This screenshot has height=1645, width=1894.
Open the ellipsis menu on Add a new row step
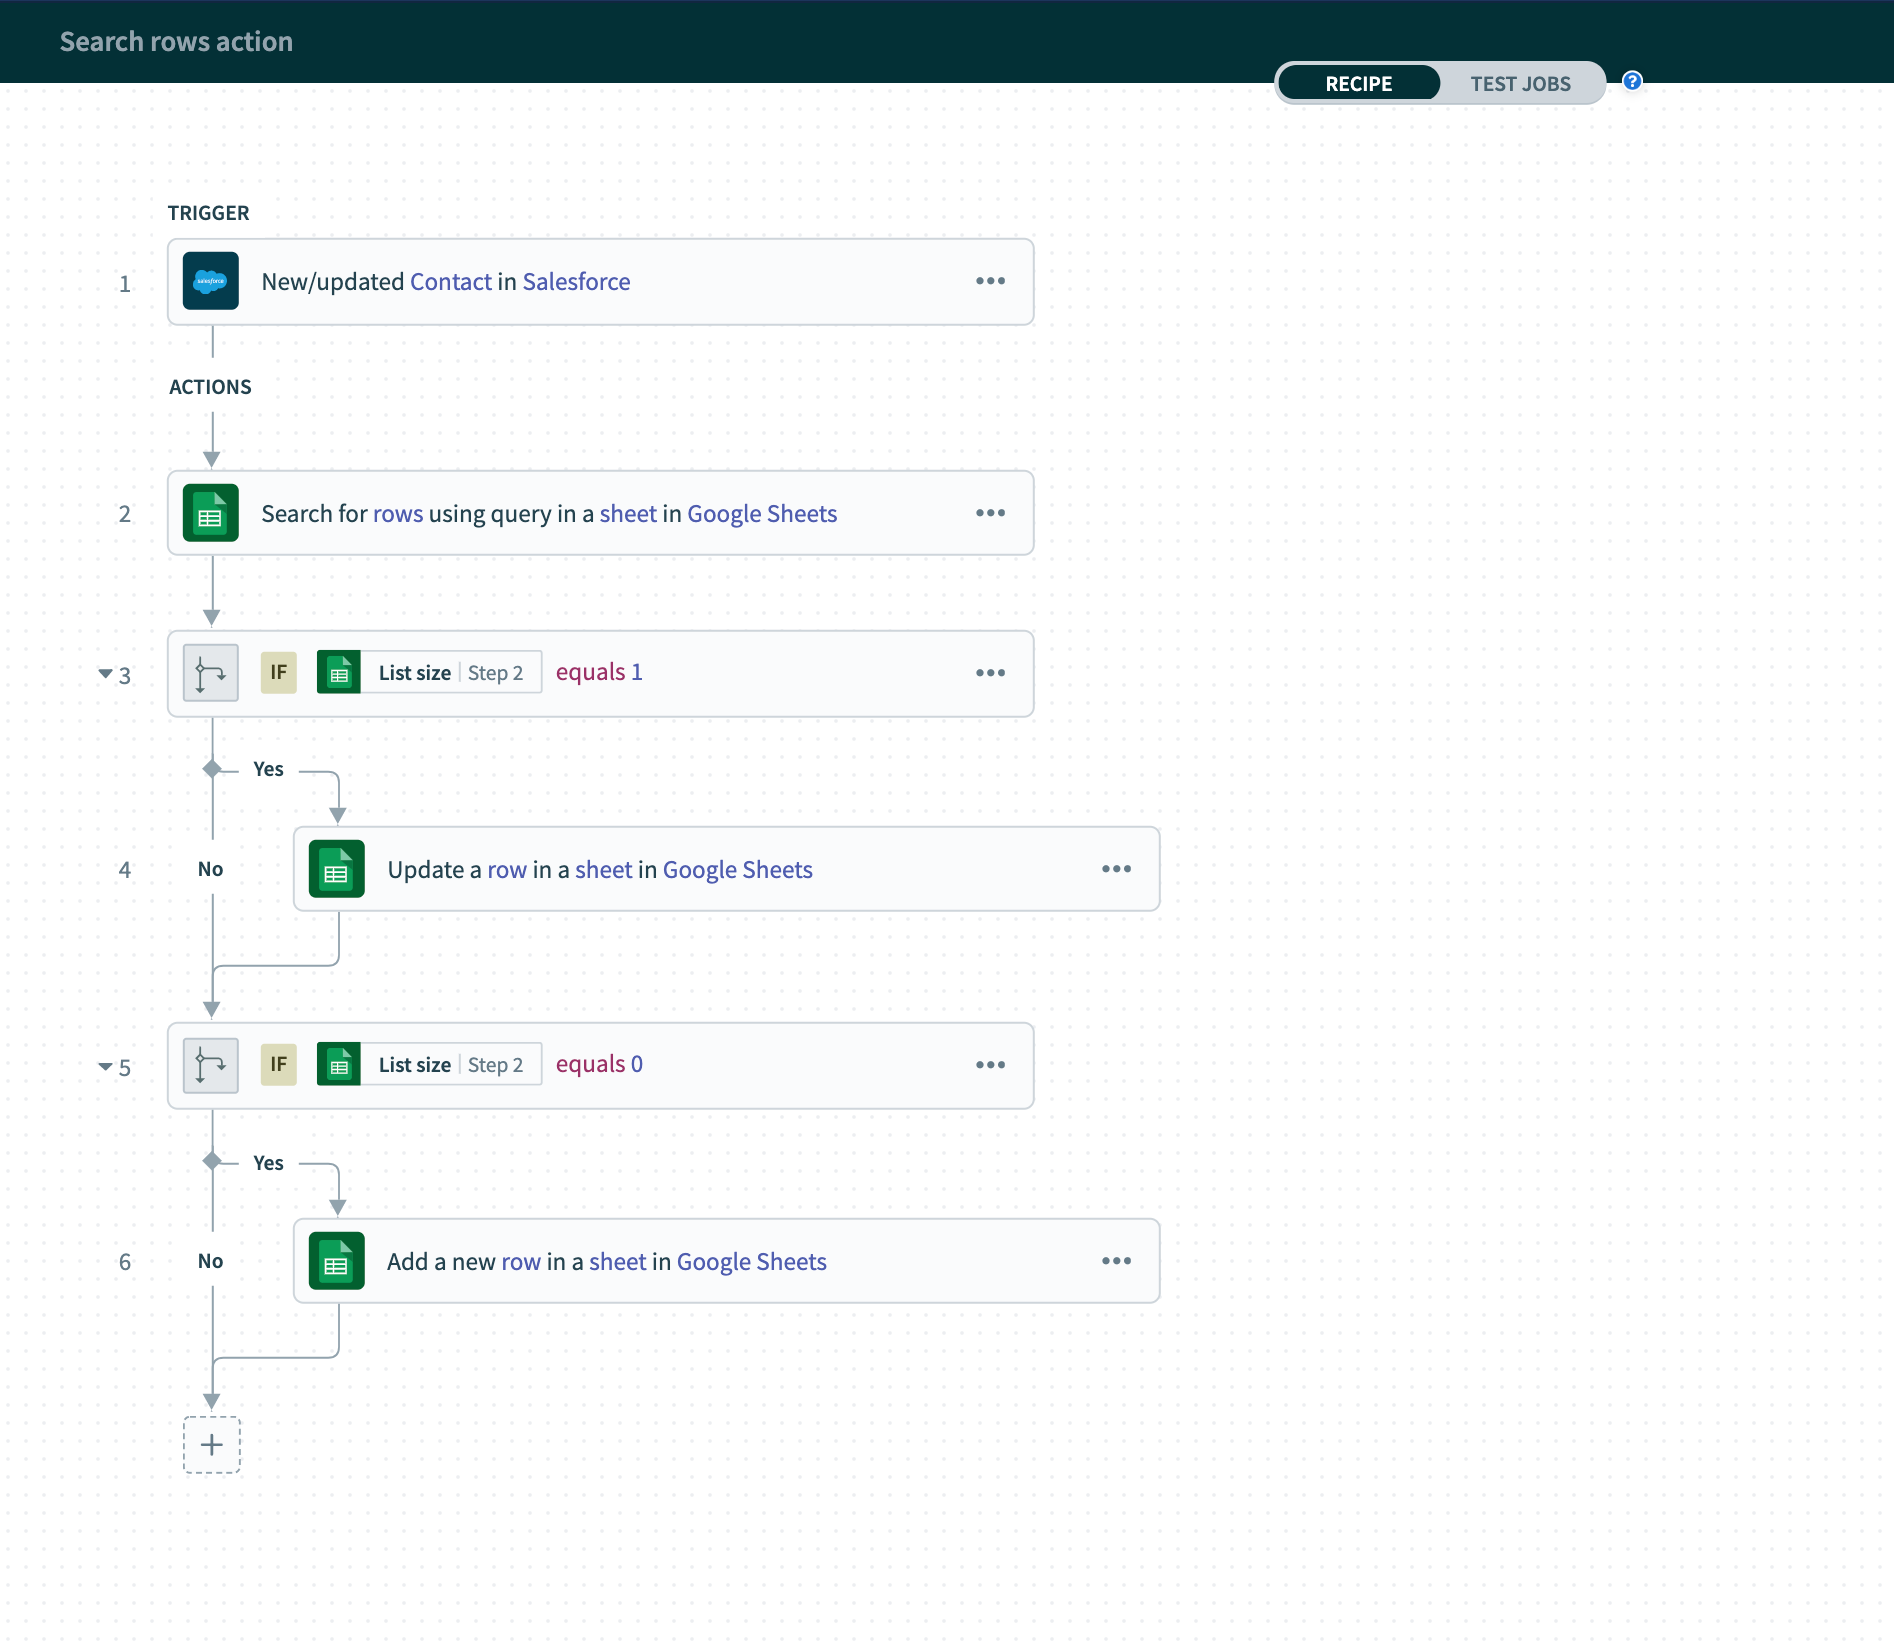(1116, 1261)
